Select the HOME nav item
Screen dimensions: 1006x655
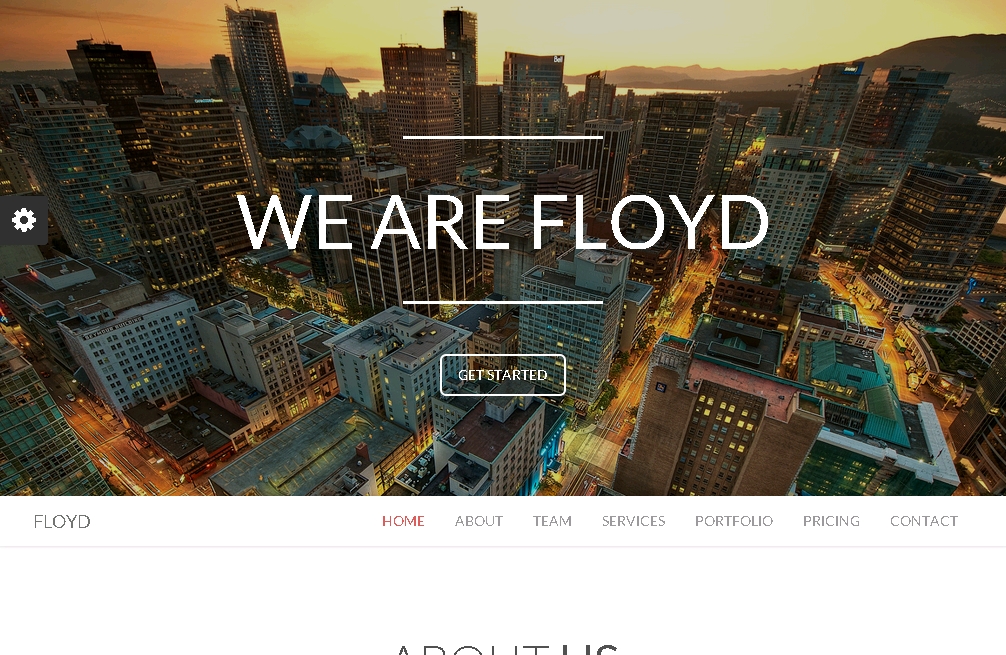point(403,521)
